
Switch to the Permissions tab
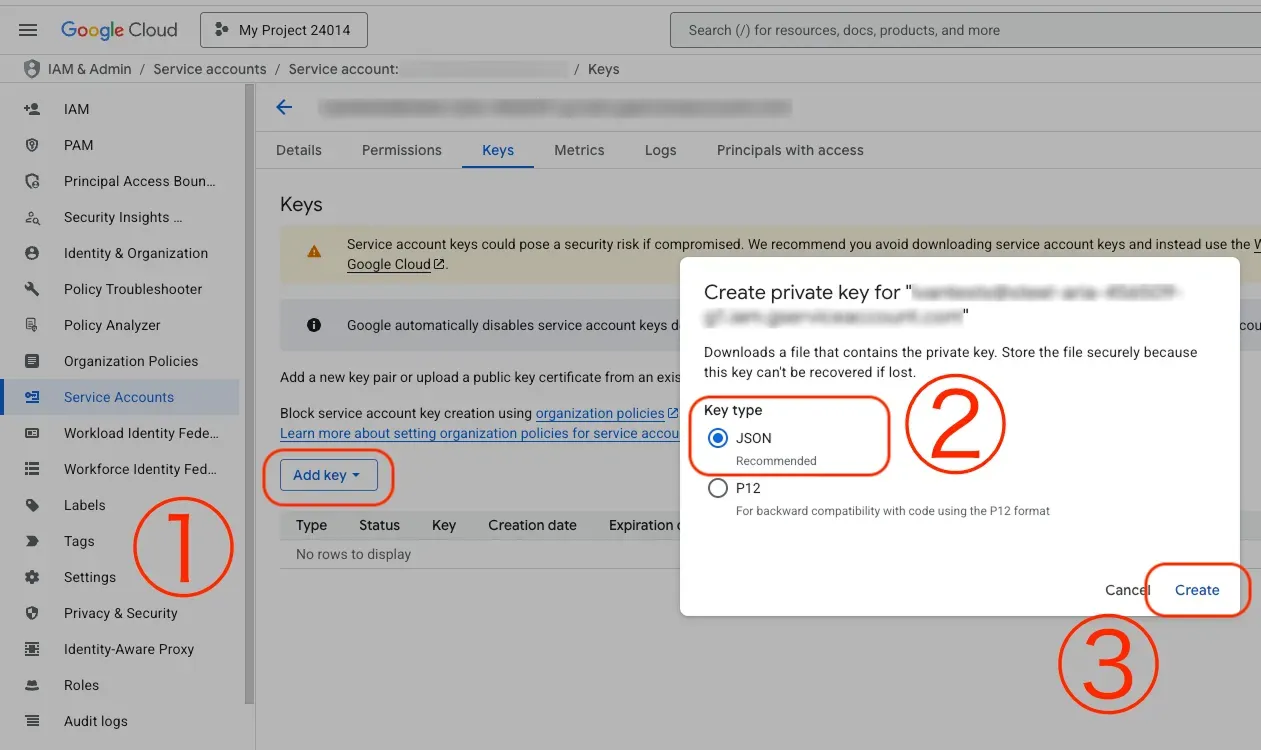[x=401, y=150]
